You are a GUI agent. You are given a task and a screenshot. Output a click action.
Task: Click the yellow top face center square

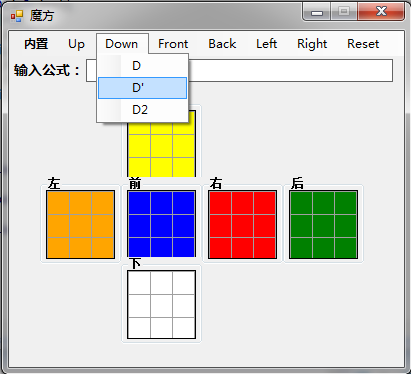161,146
